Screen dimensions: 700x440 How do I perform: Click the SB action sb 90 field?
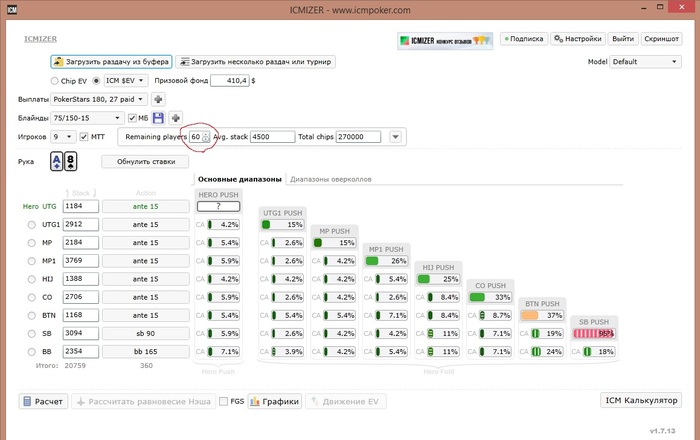[146, 333]
